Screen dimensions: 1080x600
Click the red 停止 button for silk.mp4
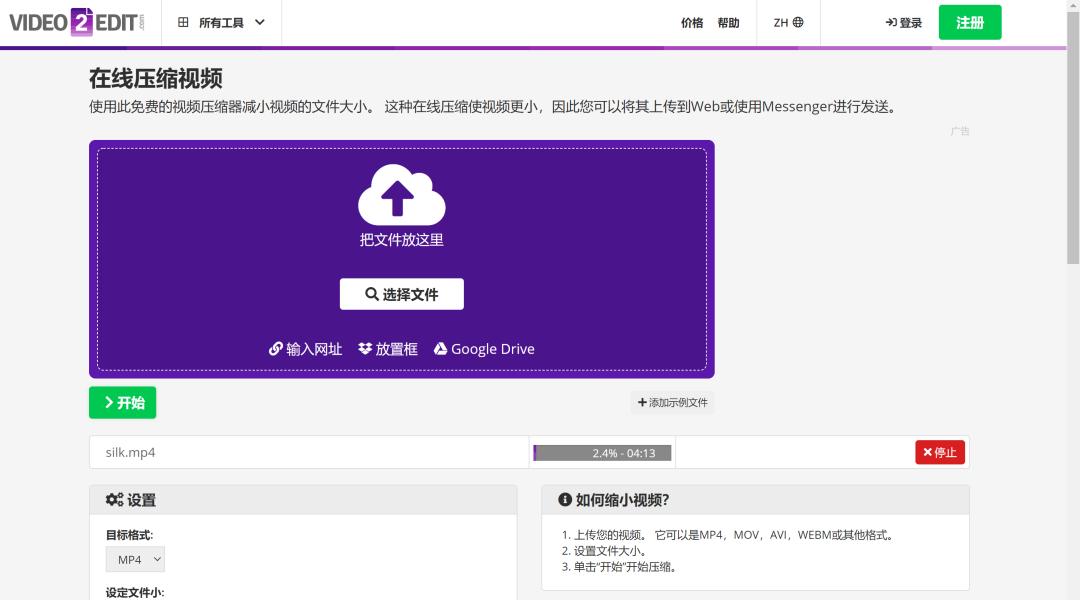tap(939, 452)
